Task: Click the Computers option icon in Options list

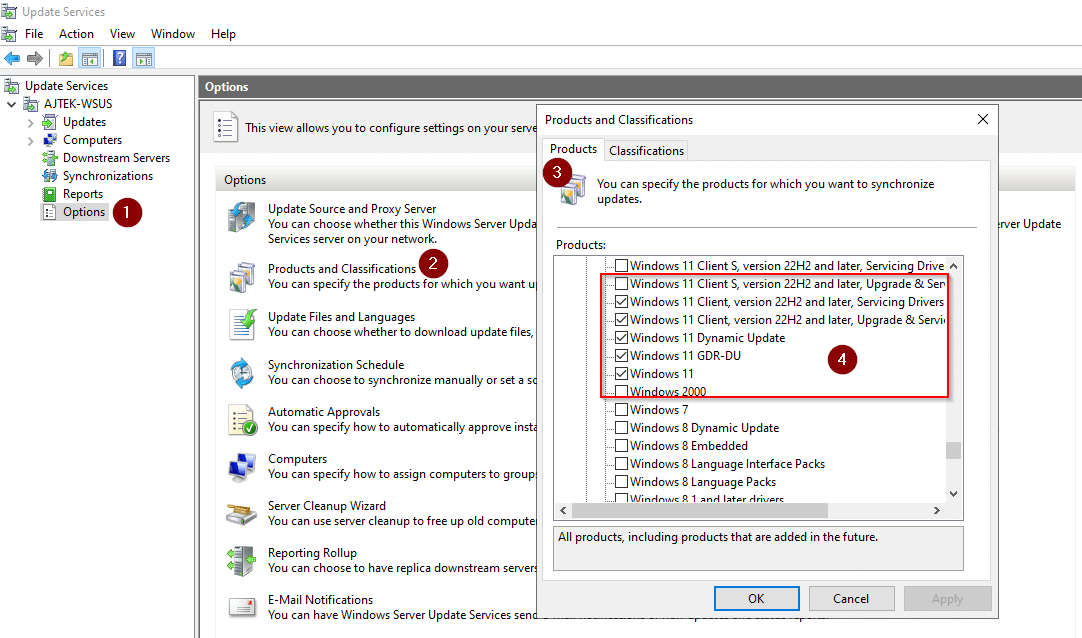Action: (242, 467)
